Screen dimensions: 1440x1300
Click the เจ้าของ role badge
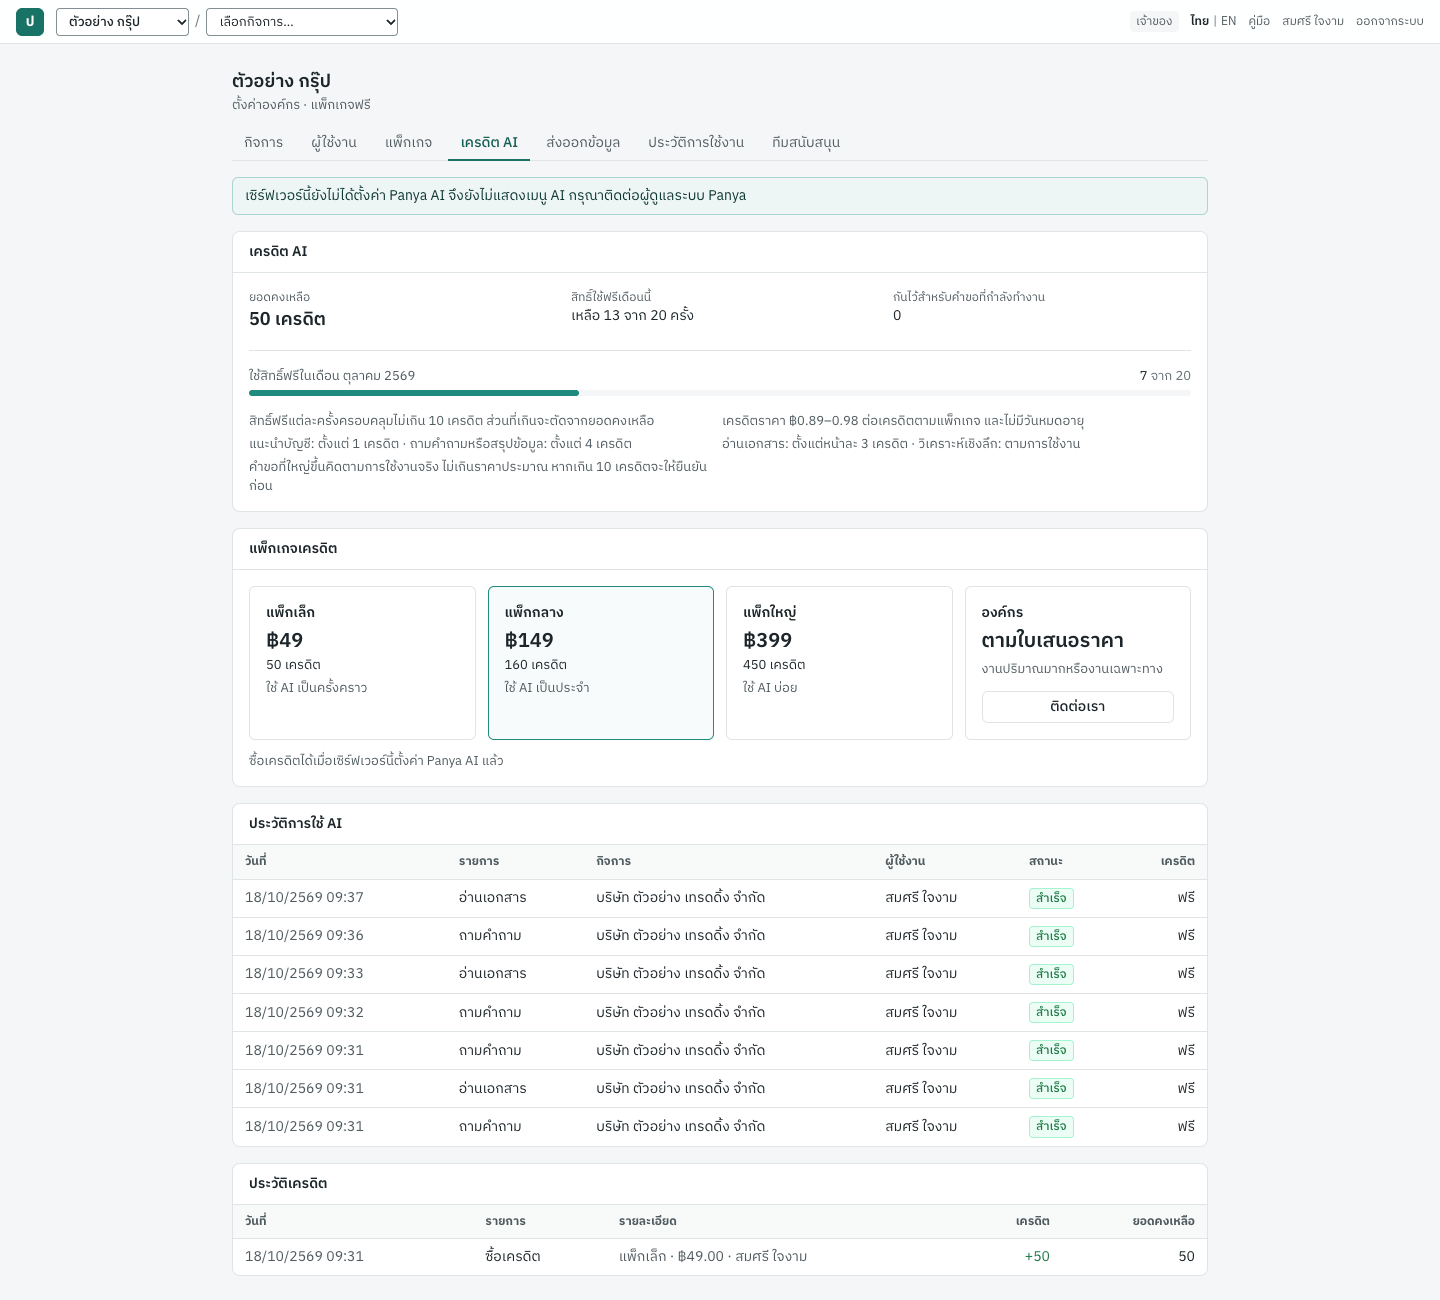pyautogui.click(x=1154, y=21)
